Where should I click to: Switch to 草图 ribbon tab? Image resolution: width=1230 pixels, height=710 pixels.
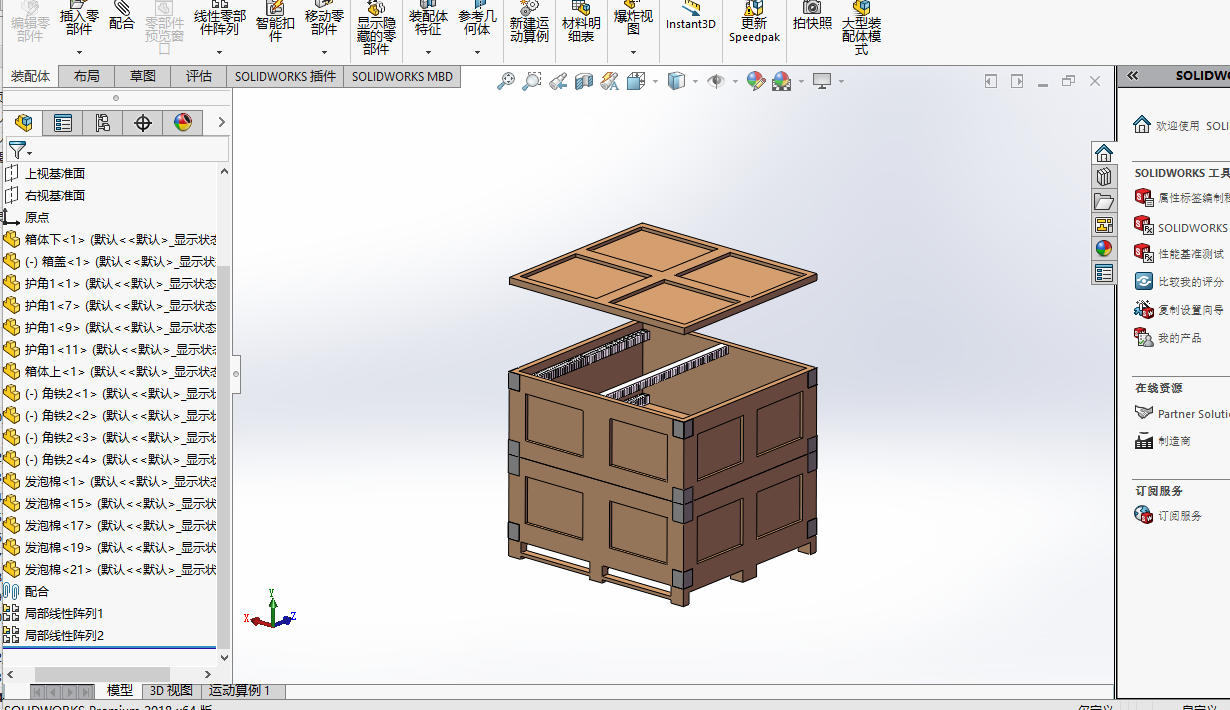pyautogui.click(x=143, y=76)
